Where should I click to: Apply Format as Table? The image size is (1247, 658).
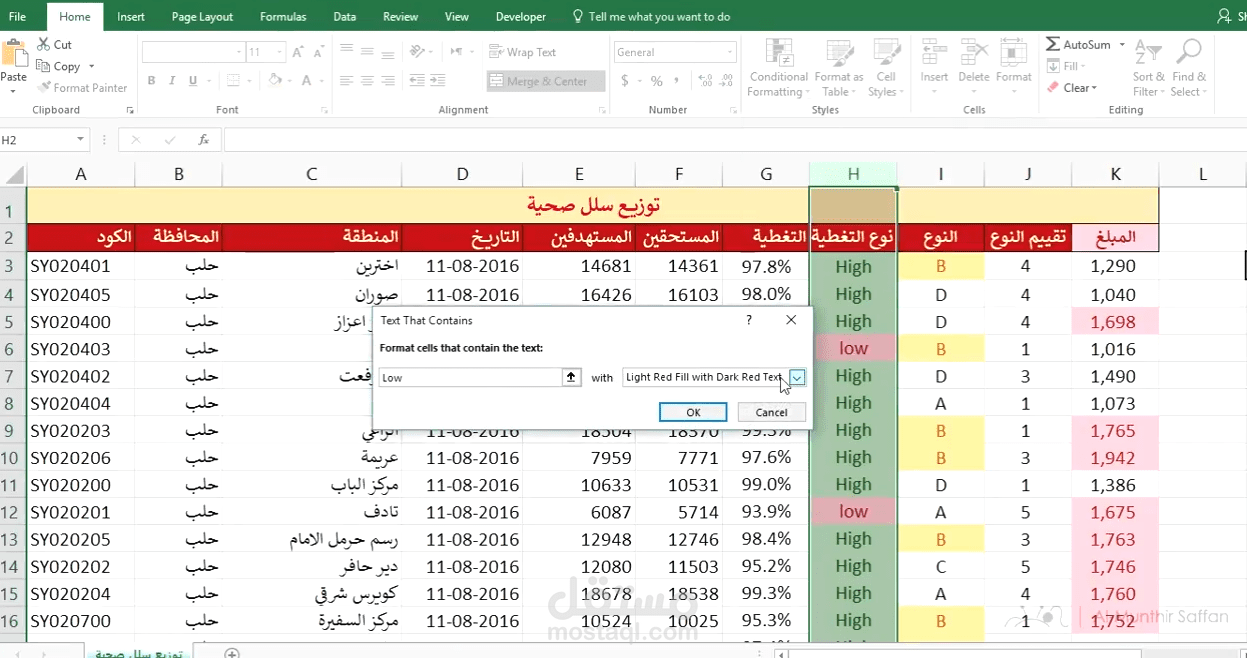[x=838, y=67]
